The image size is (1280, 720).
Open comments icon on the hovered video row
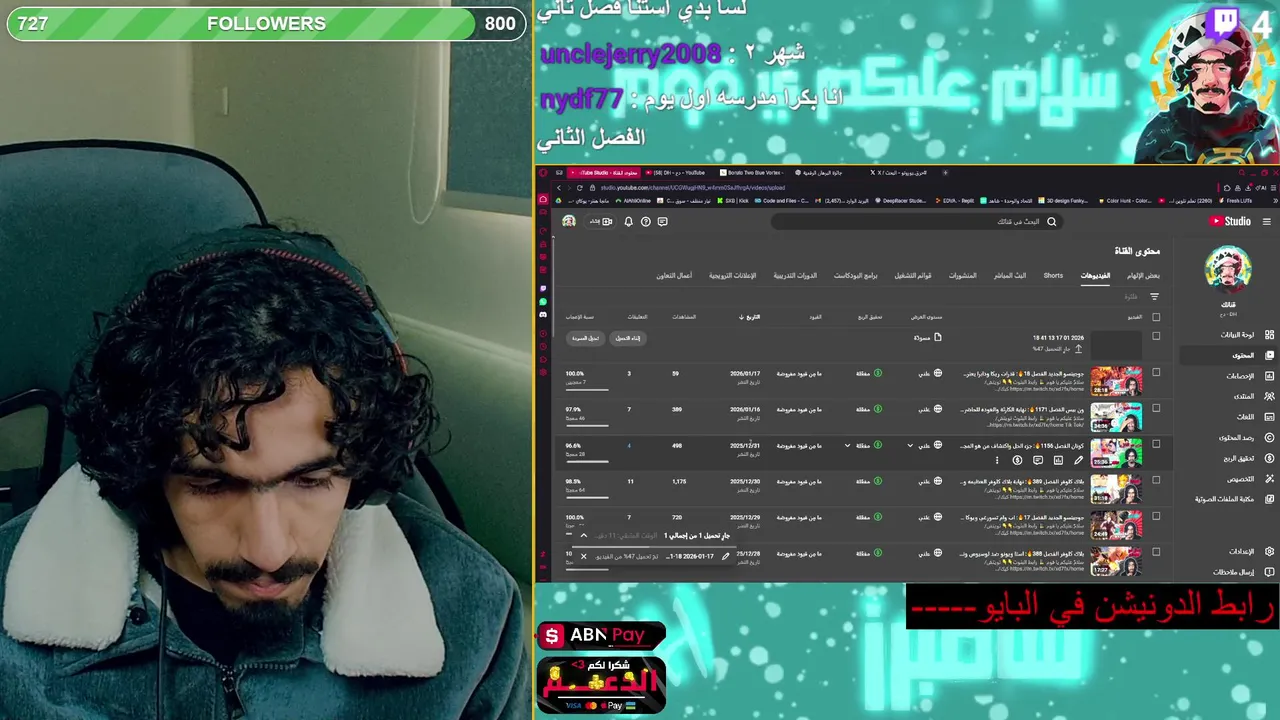pyautogui.click(x=1038, y=461)
